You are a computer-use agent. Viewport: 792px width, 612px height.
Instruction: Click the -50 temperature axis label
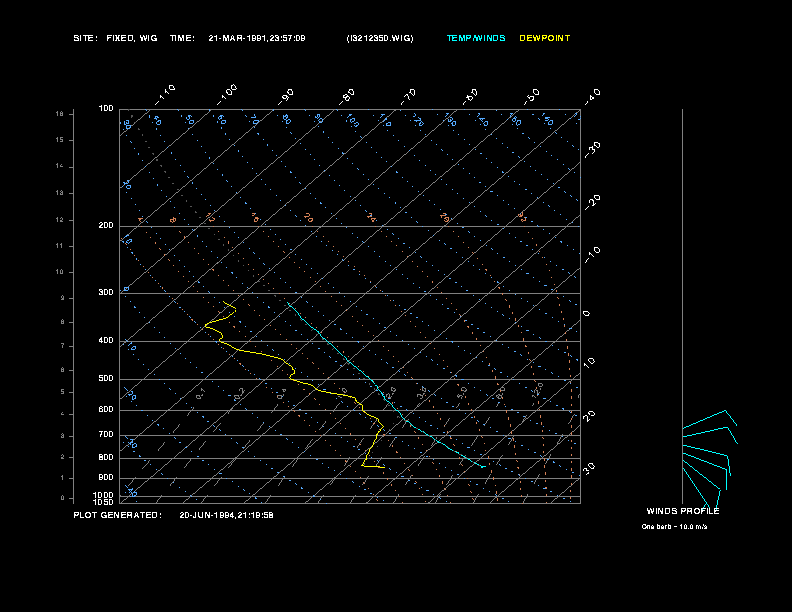click(x=532, y=97)
